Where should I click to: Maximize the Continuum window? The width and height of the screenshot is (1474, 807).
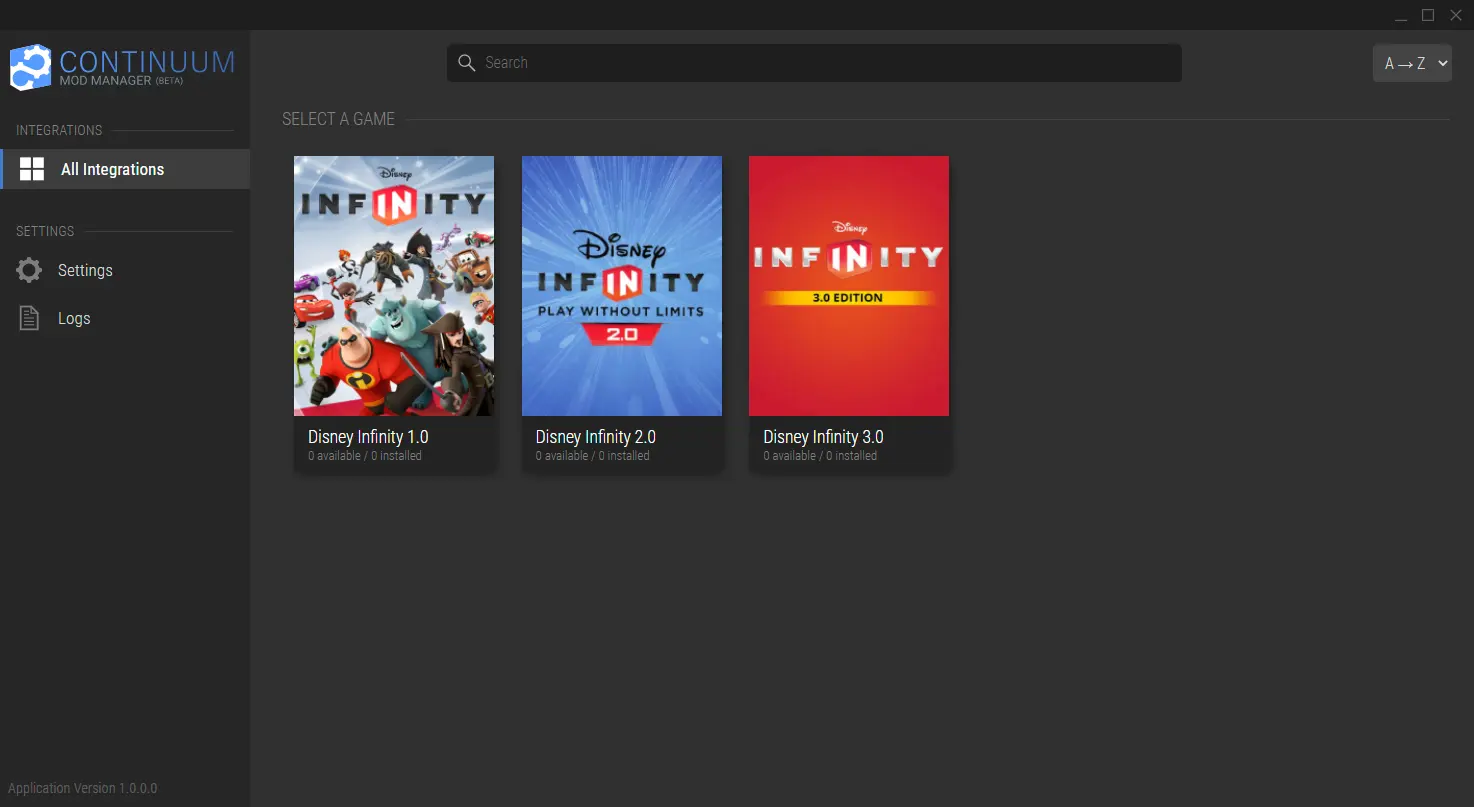pyautogui.click(x=1428, y=15)
